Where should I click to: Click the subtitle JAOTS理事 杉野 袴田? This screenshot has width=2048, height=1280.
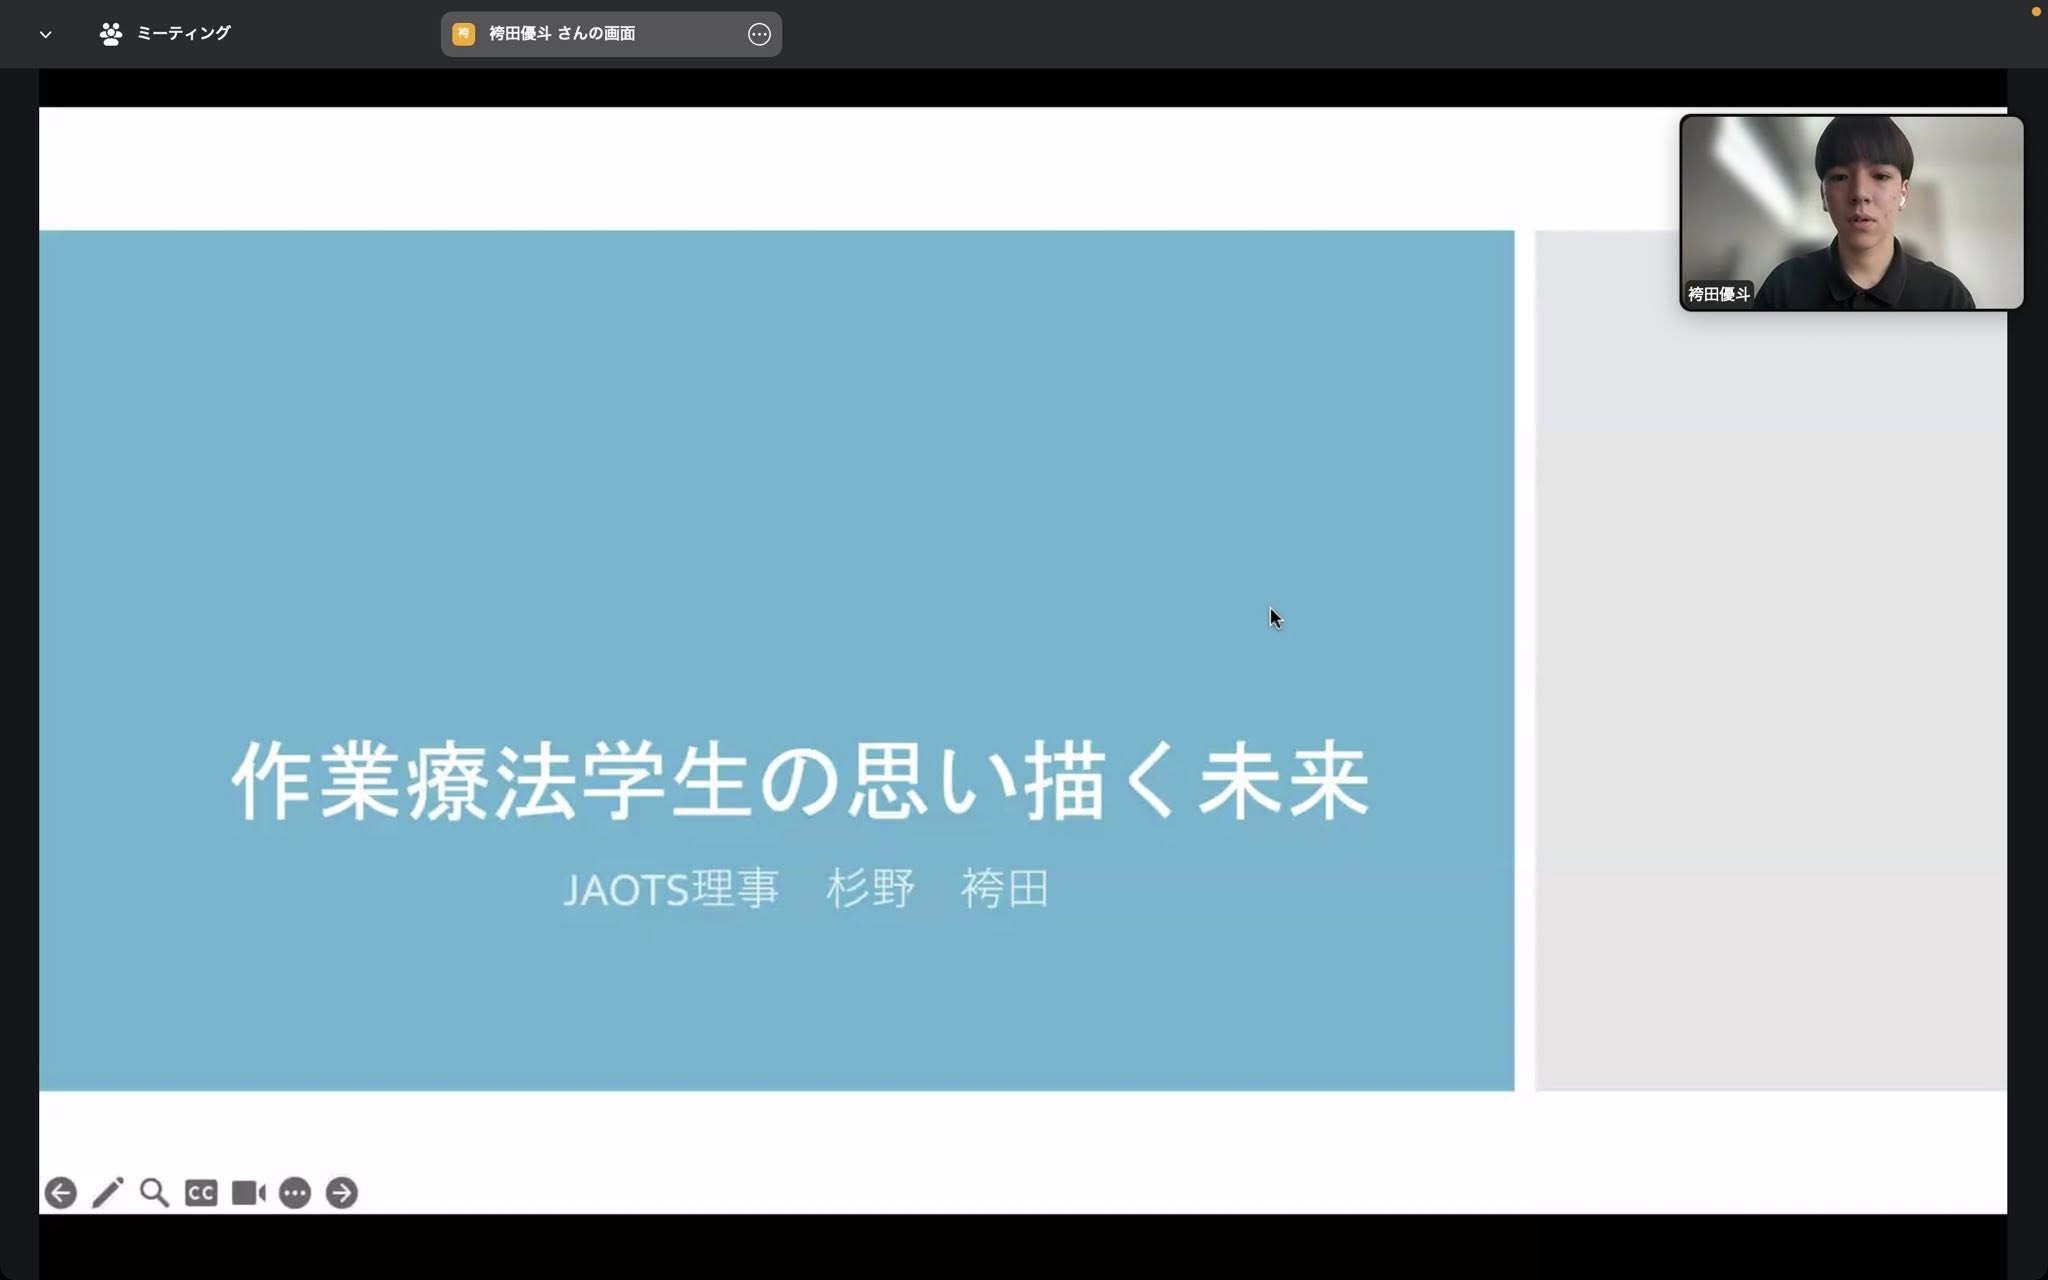(x=806, y=889)
